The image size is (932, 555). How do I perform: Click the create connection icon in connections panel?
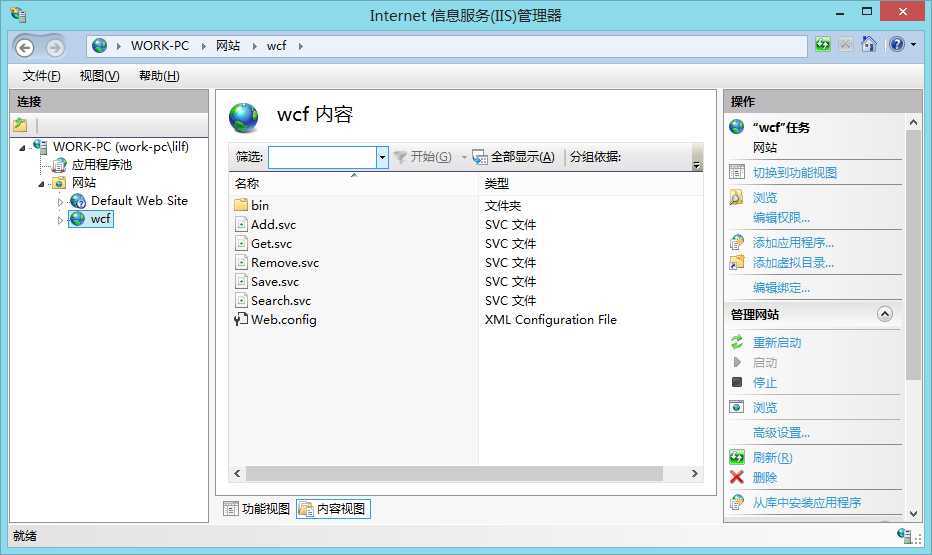tap(20, 125)
